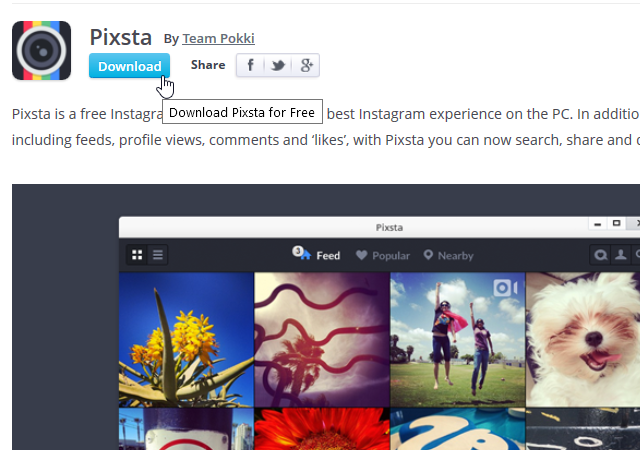The image size is (640, 450).
Task: Click the blue Download button
Action: [129, 65]
